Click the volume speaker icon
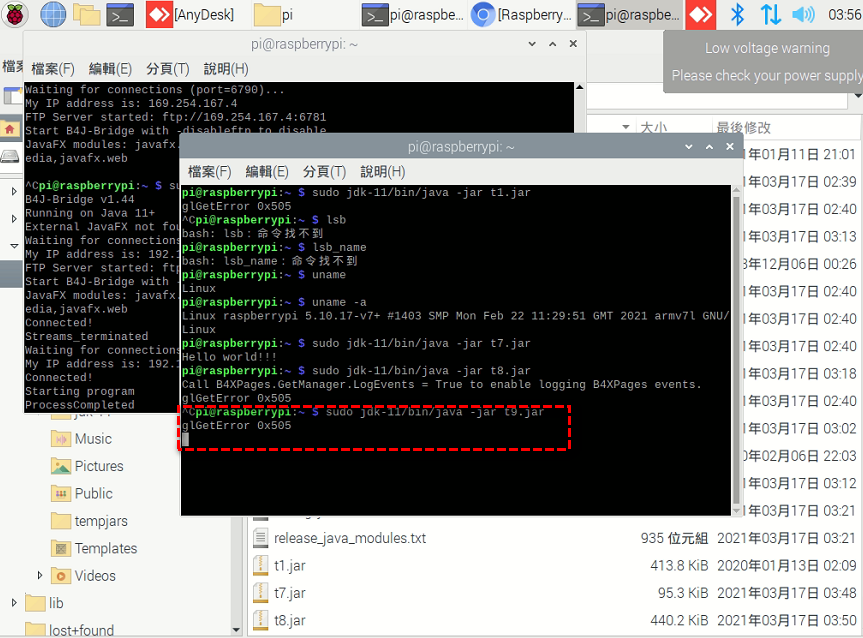The image size is (863, 638). click(803, 15)
